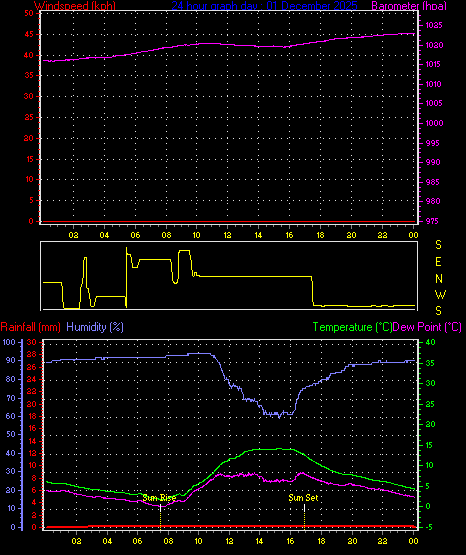This screenshot has height=555, width=466.
Task: Select the 70 value on the humidity scale
Action: (x=11, y=398)
